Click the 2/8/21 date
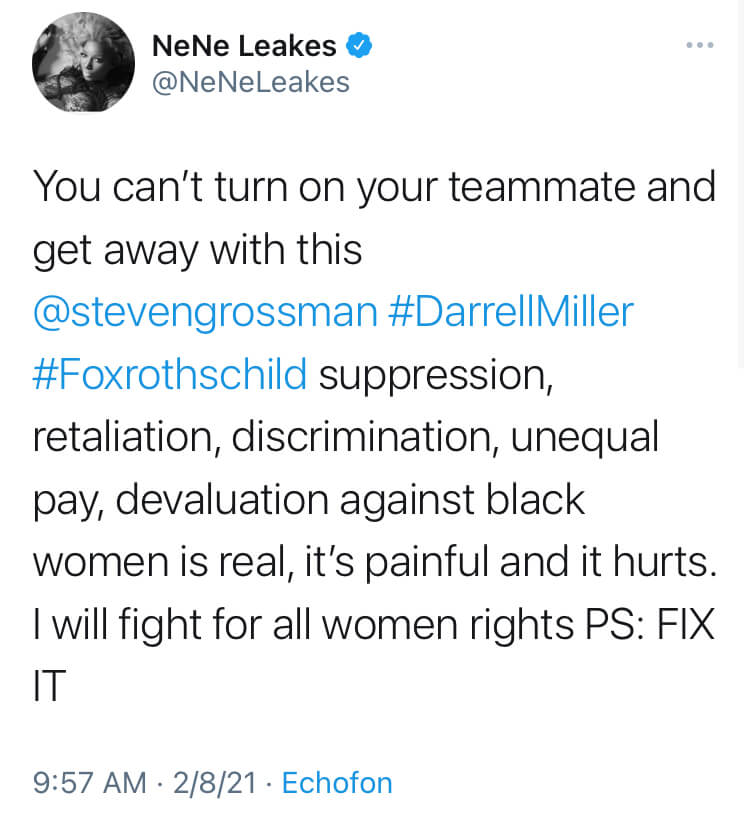The image size is (750, 813). [x=215, y=782]
